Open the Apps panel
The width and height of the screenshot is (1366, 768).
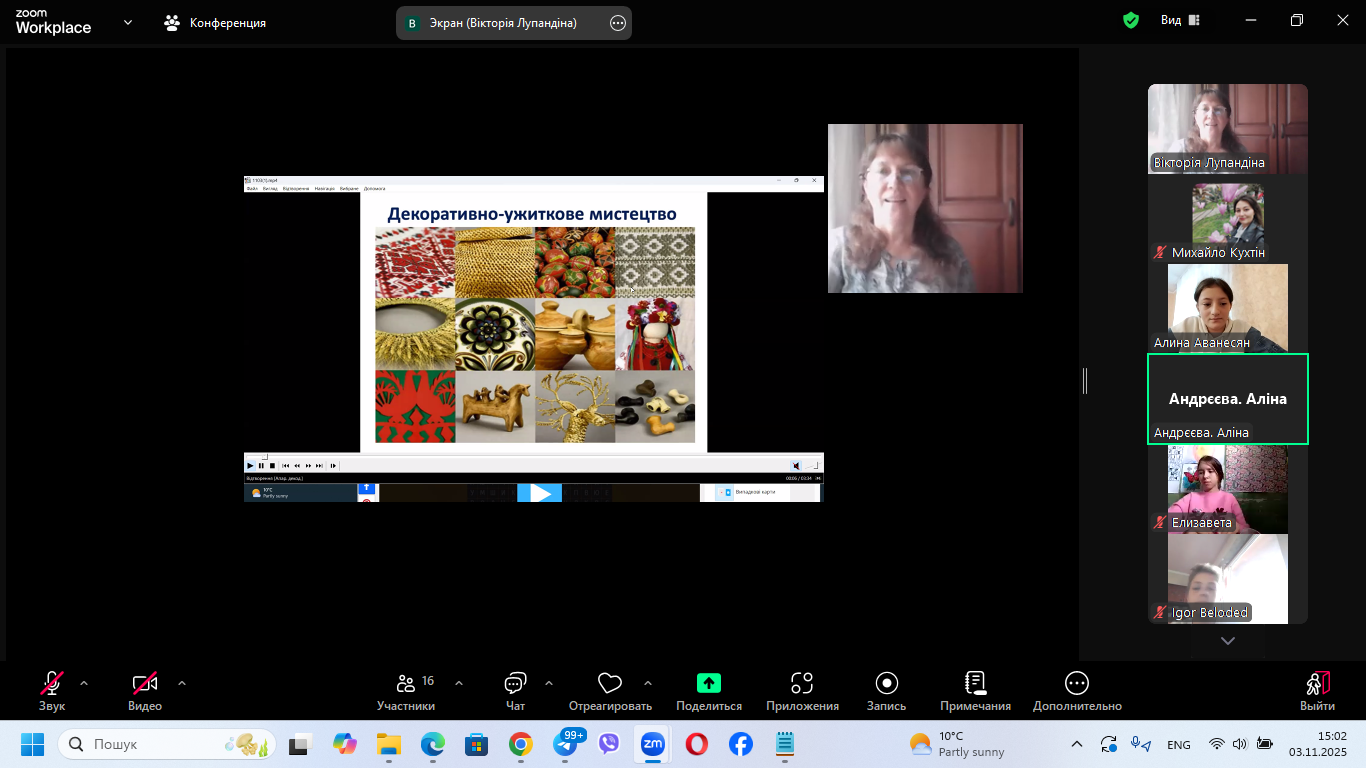click(802, 690)
